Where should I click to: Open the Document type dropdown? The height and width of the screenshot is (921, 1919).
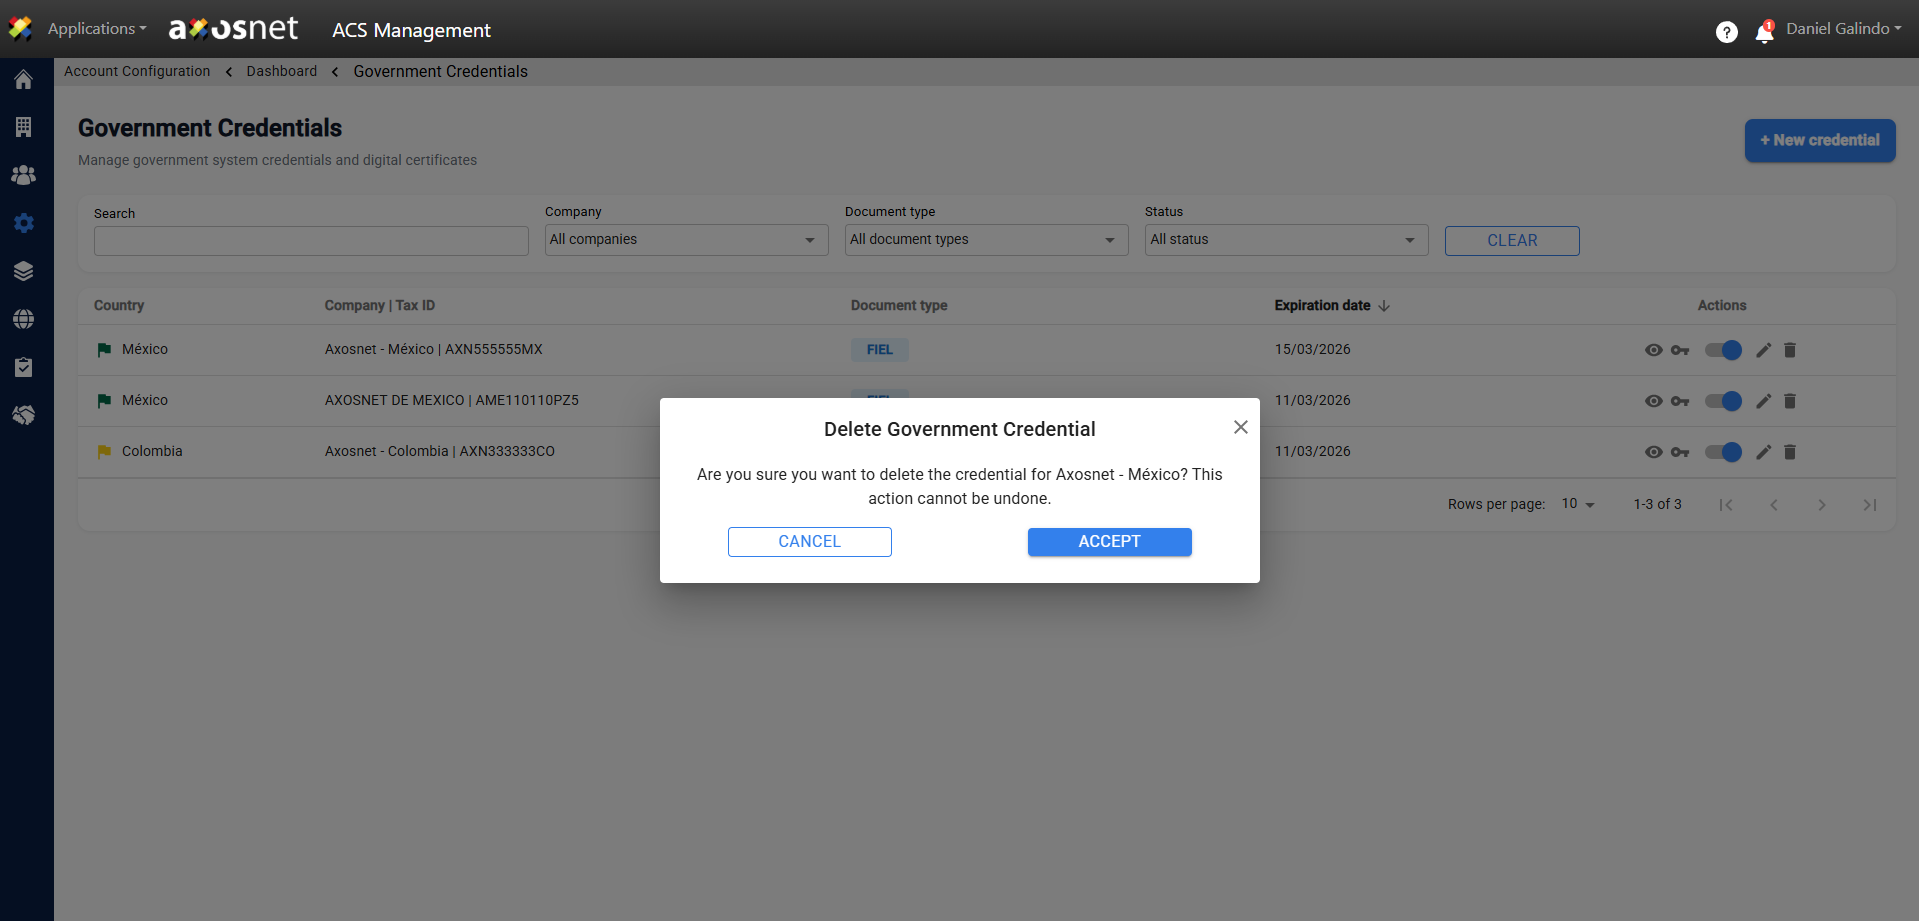[x=986, y=240]
